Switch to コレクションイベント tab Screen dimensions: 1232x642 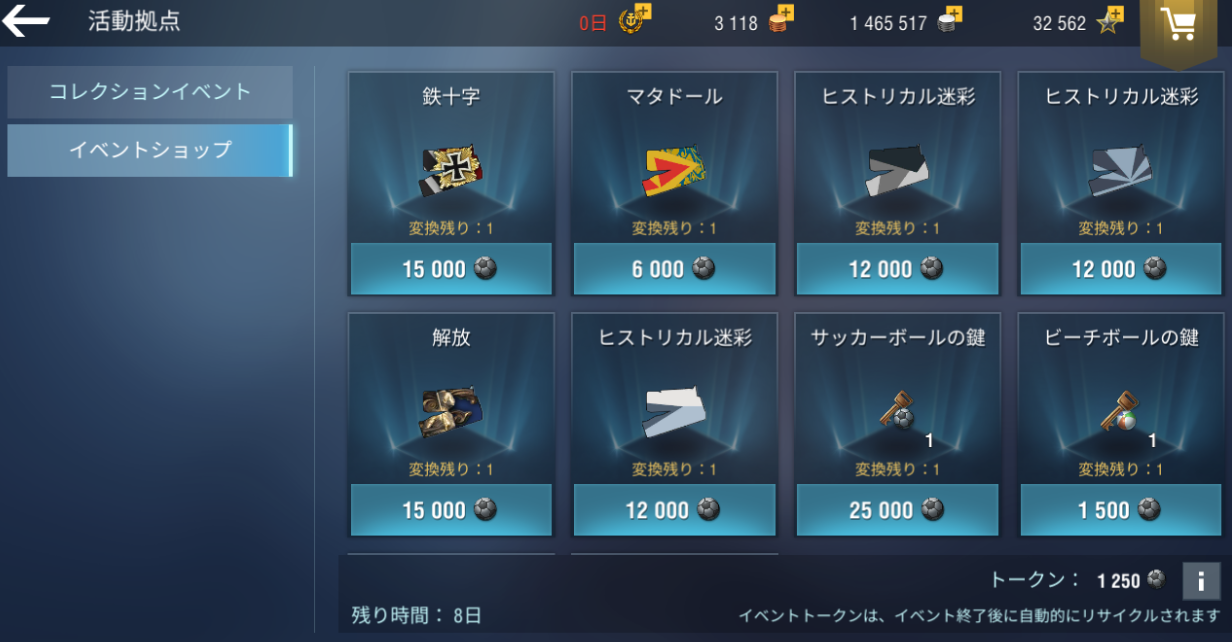click(x=150, y=92)
